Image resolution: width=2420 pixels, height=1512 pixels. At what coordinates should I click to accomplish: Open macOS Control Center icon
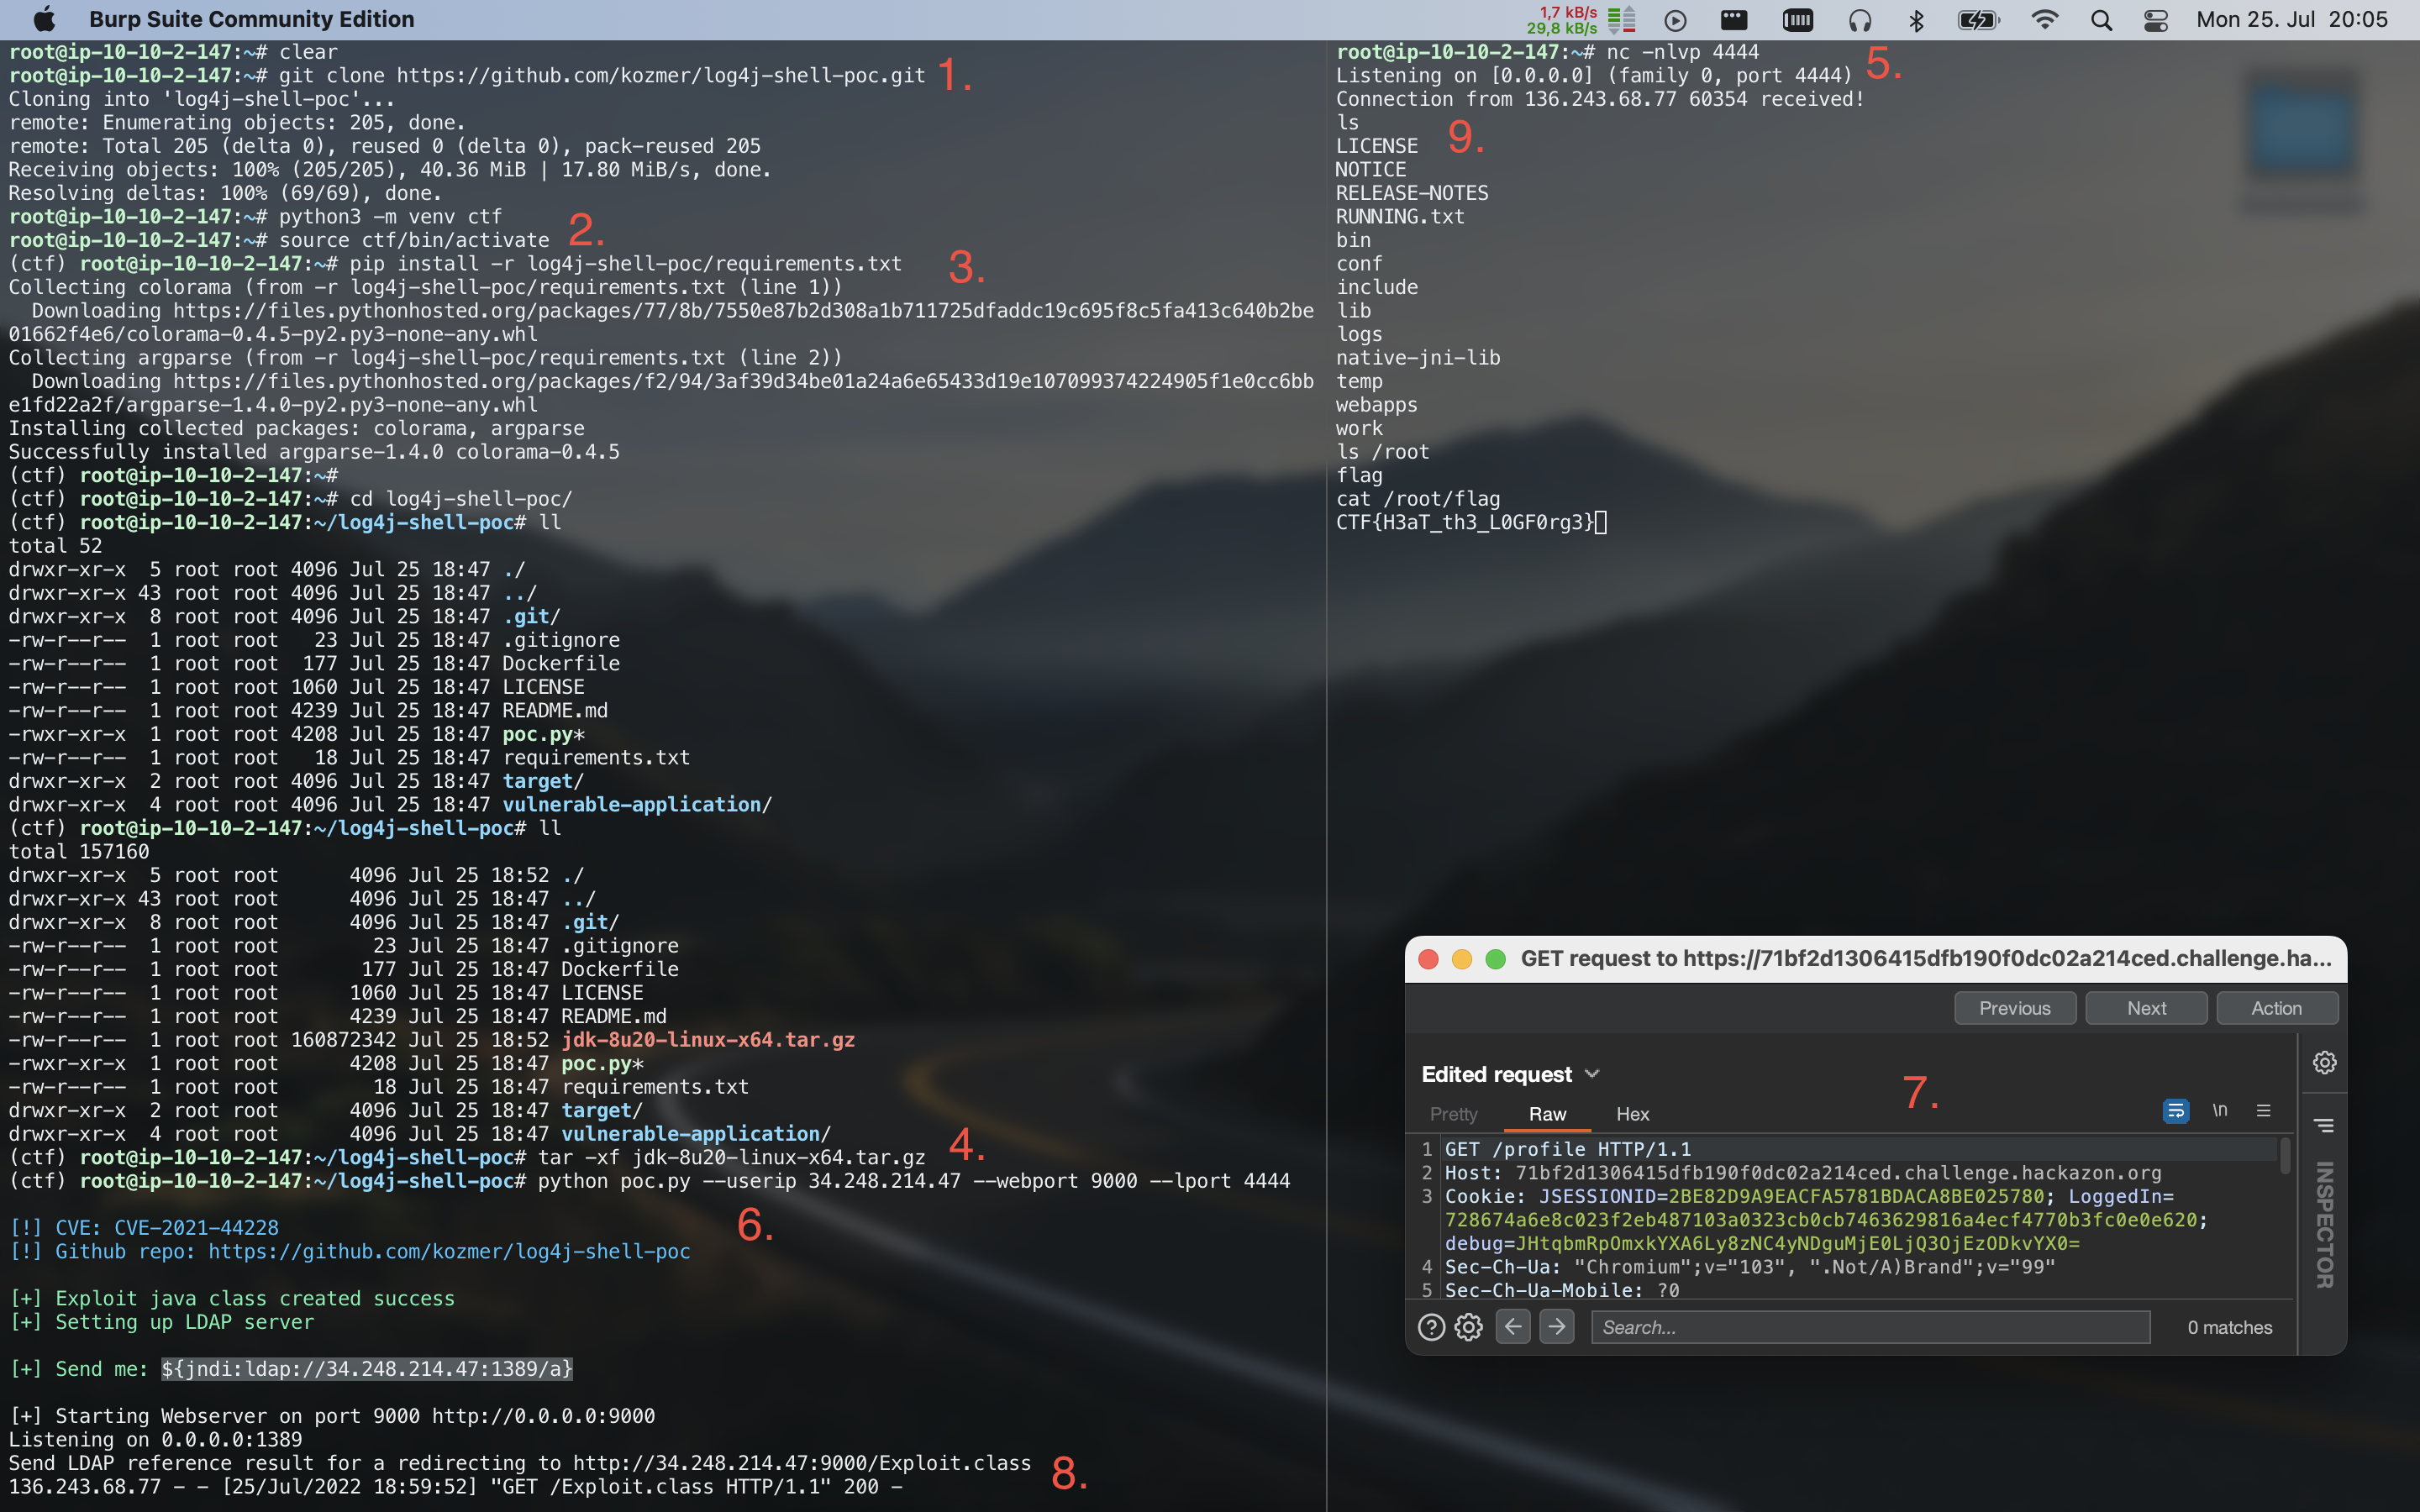(x=2156, y=20)
